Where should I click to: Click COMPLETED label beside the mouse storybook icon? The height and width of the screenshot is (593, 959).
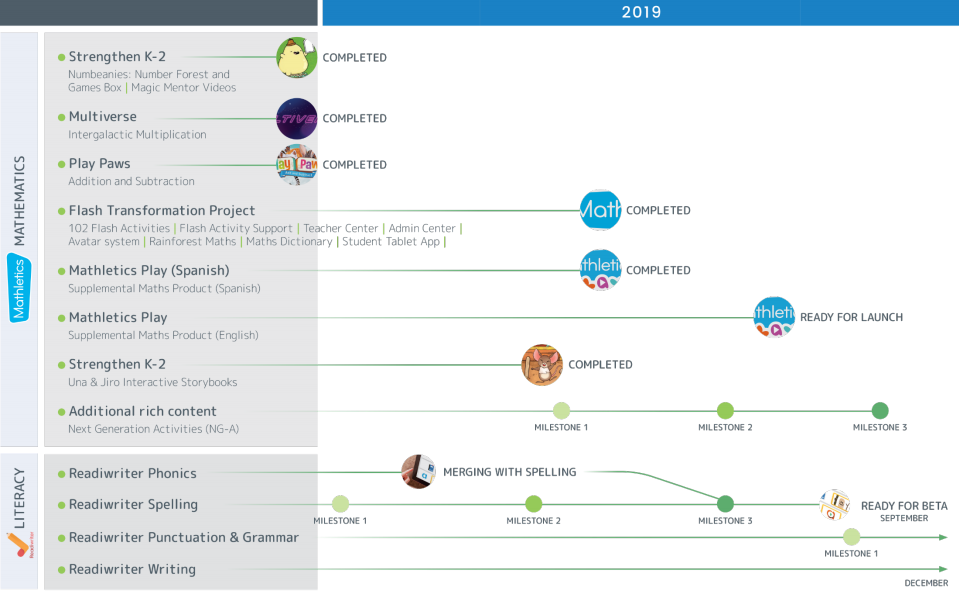click(601, 365)
